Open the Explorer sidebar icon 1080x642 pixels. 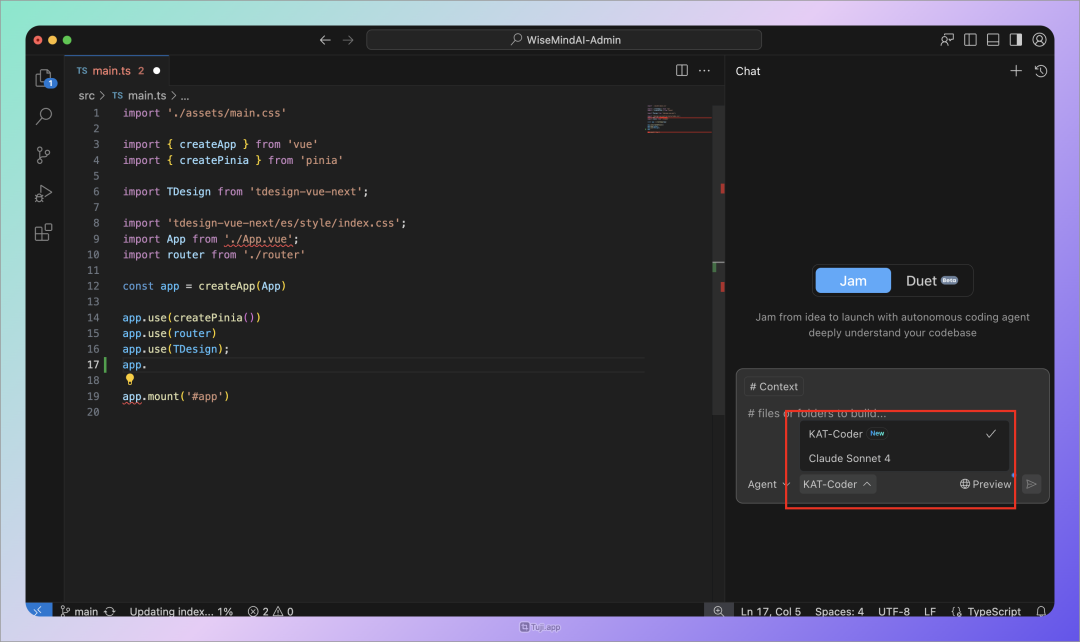(x=43, y=77)
